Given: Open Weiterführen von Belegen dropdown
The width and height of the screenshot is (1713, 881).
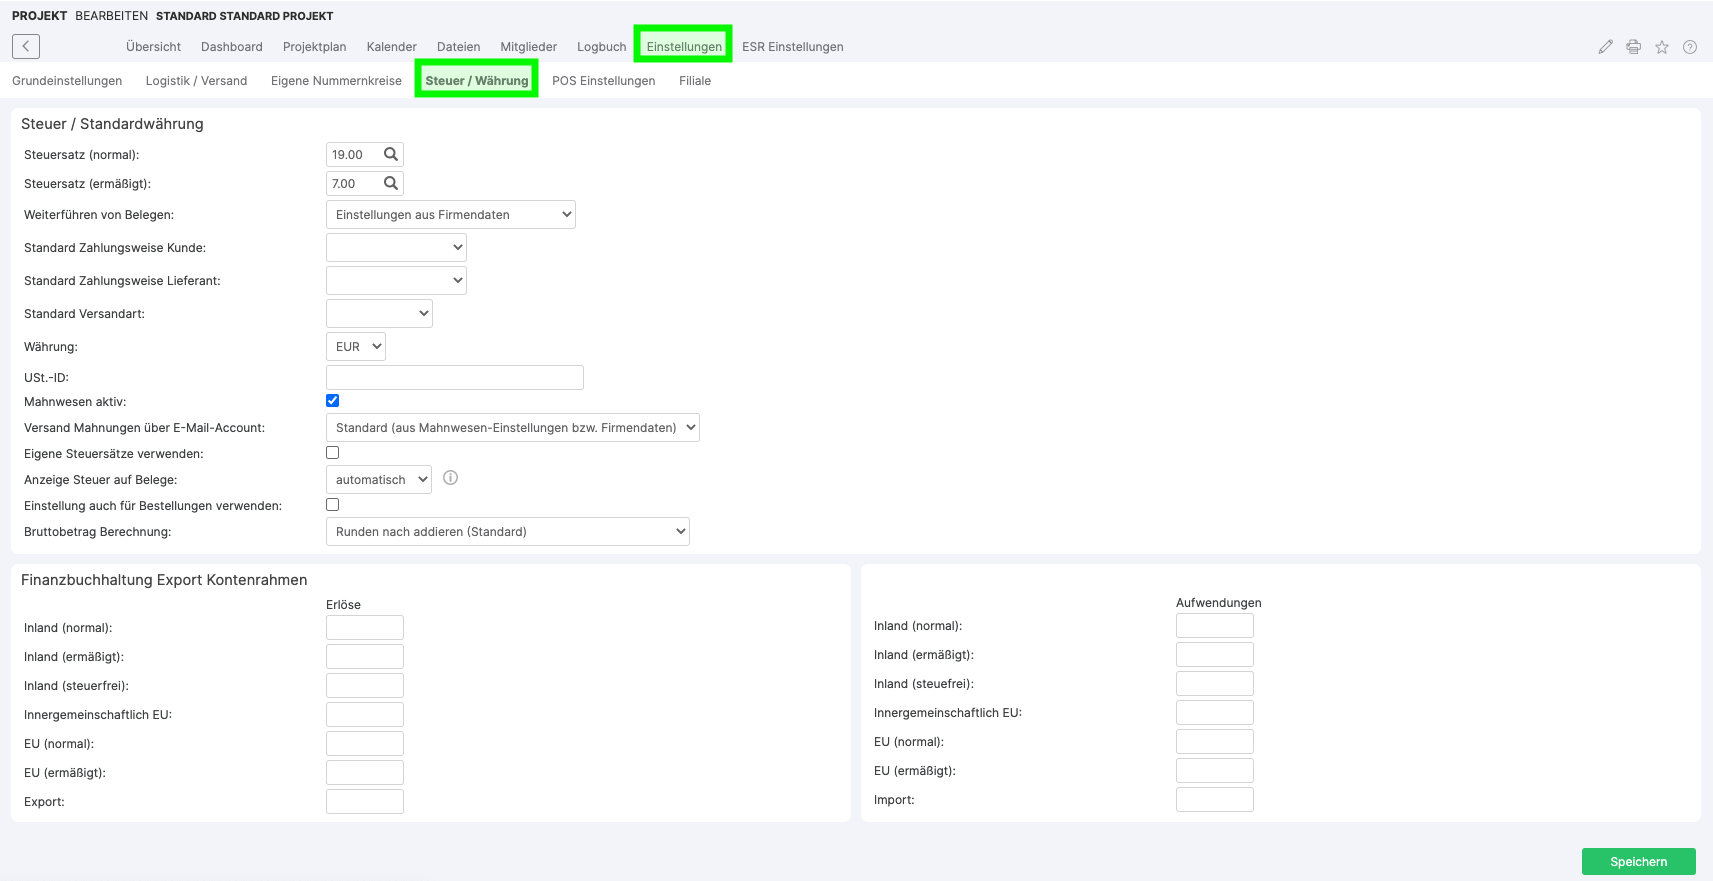Looking at the screenshot, I should 451,215.
